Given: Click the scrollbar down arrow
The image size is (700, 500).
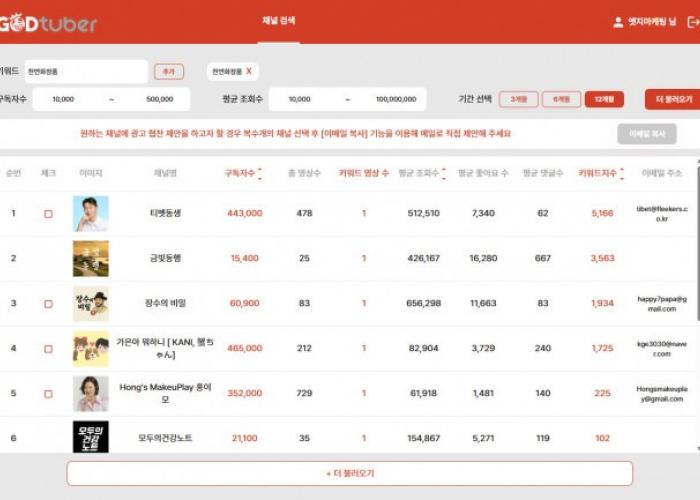Looking at the screenshot, I should [698, 449].
